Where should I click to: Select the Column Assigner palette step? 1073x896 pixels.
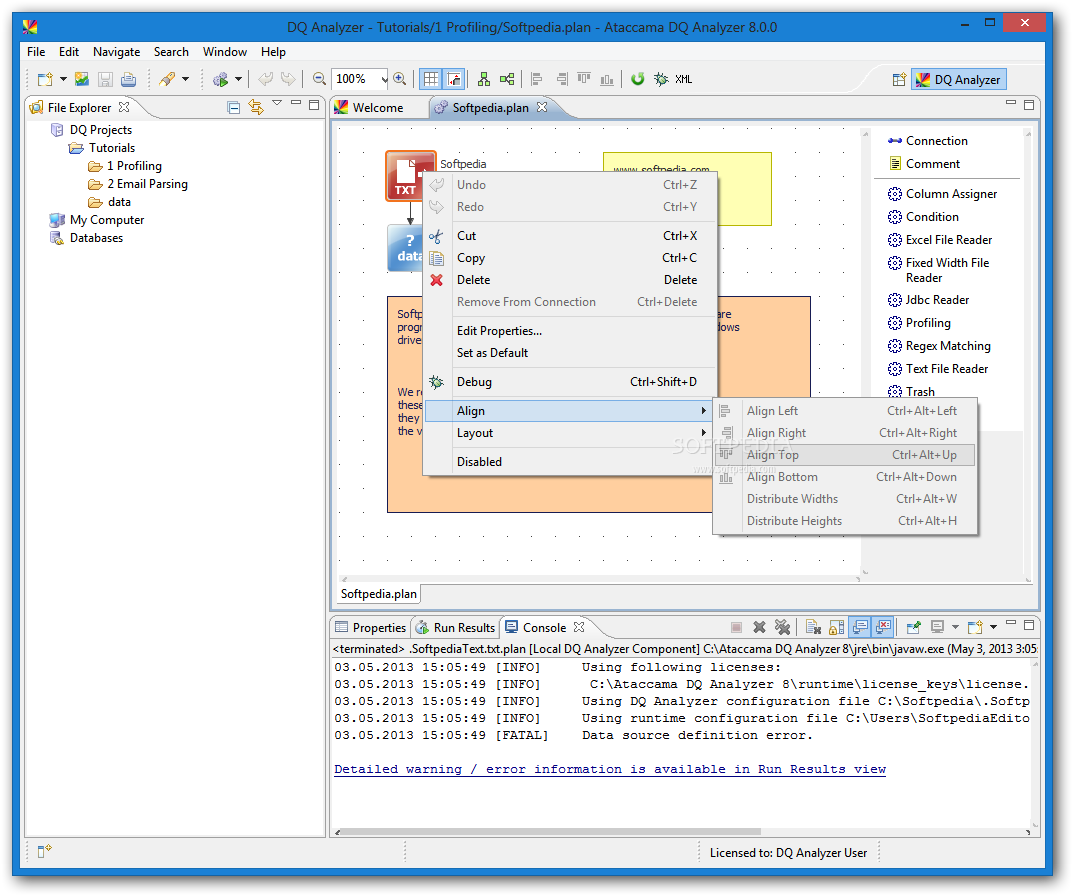point(942,194)
